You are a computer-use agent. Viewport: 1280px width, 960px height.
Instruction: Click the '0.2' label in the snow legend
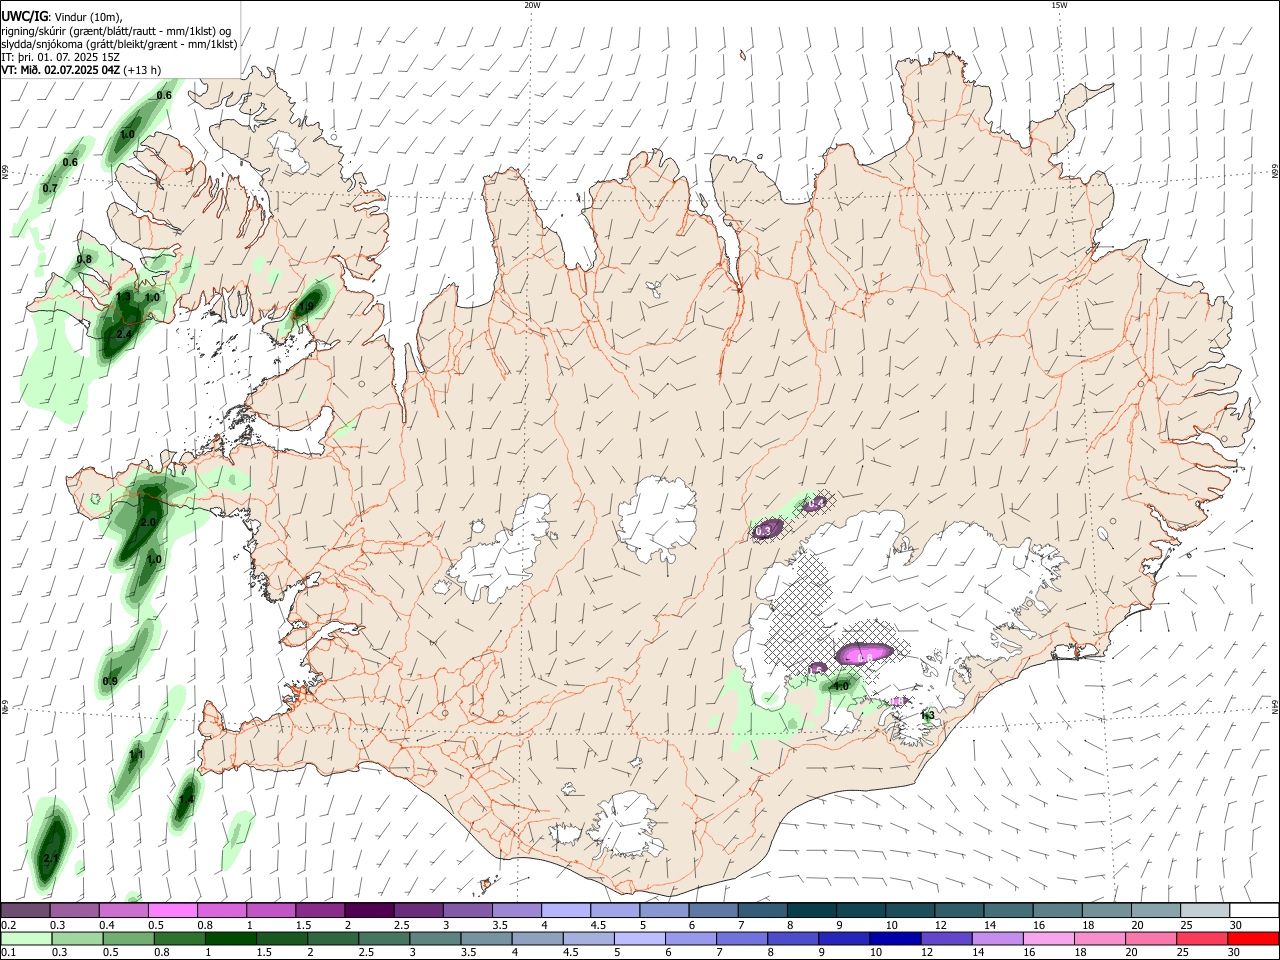click(9, 925)
